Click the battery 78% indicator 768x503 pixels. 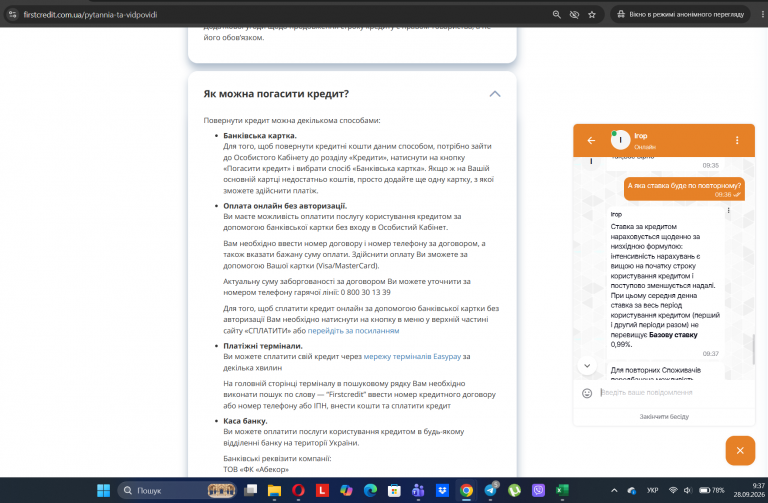(x=711, y=490)
